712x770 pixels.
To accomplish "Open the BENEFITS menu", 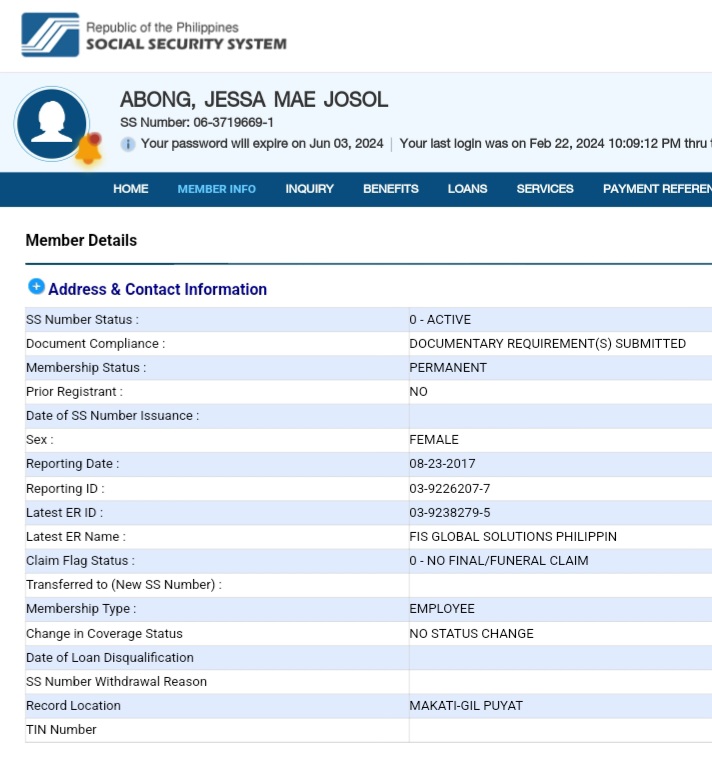I will coord(390,189).
